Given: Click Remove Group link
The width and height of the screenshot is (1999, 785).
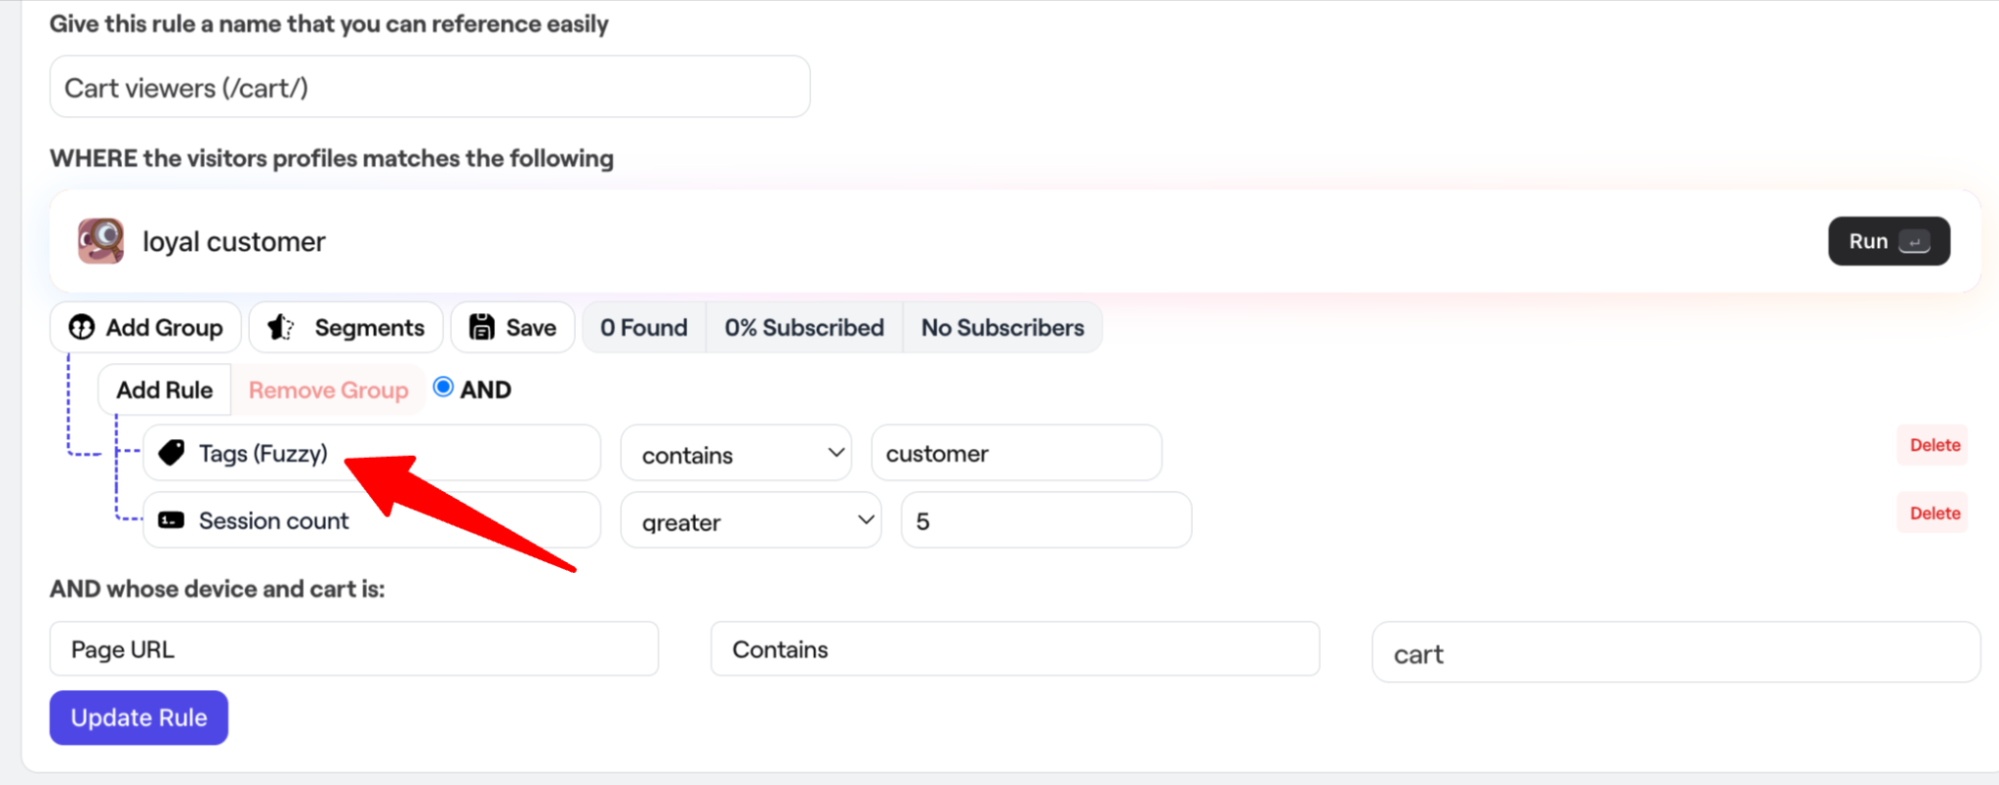Looking at the screenshot, I should 328,389.
